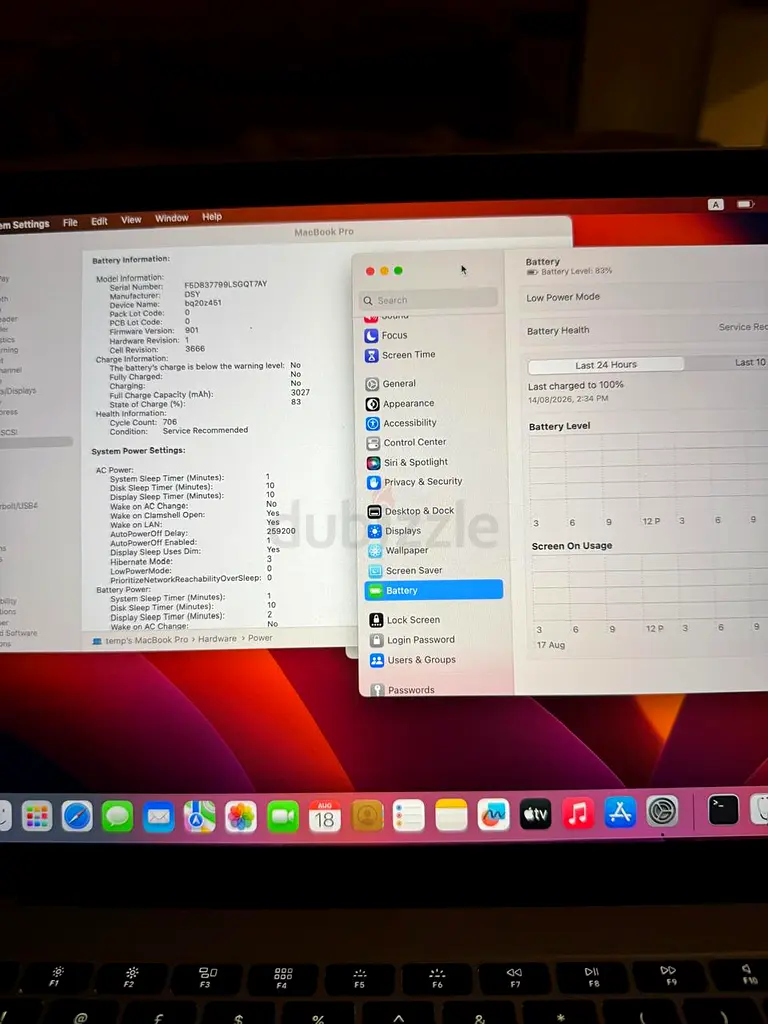This screenshot has width=768, height=1024.
Task: Click Power in System Information path bar
Action: [x=260, y=638]
